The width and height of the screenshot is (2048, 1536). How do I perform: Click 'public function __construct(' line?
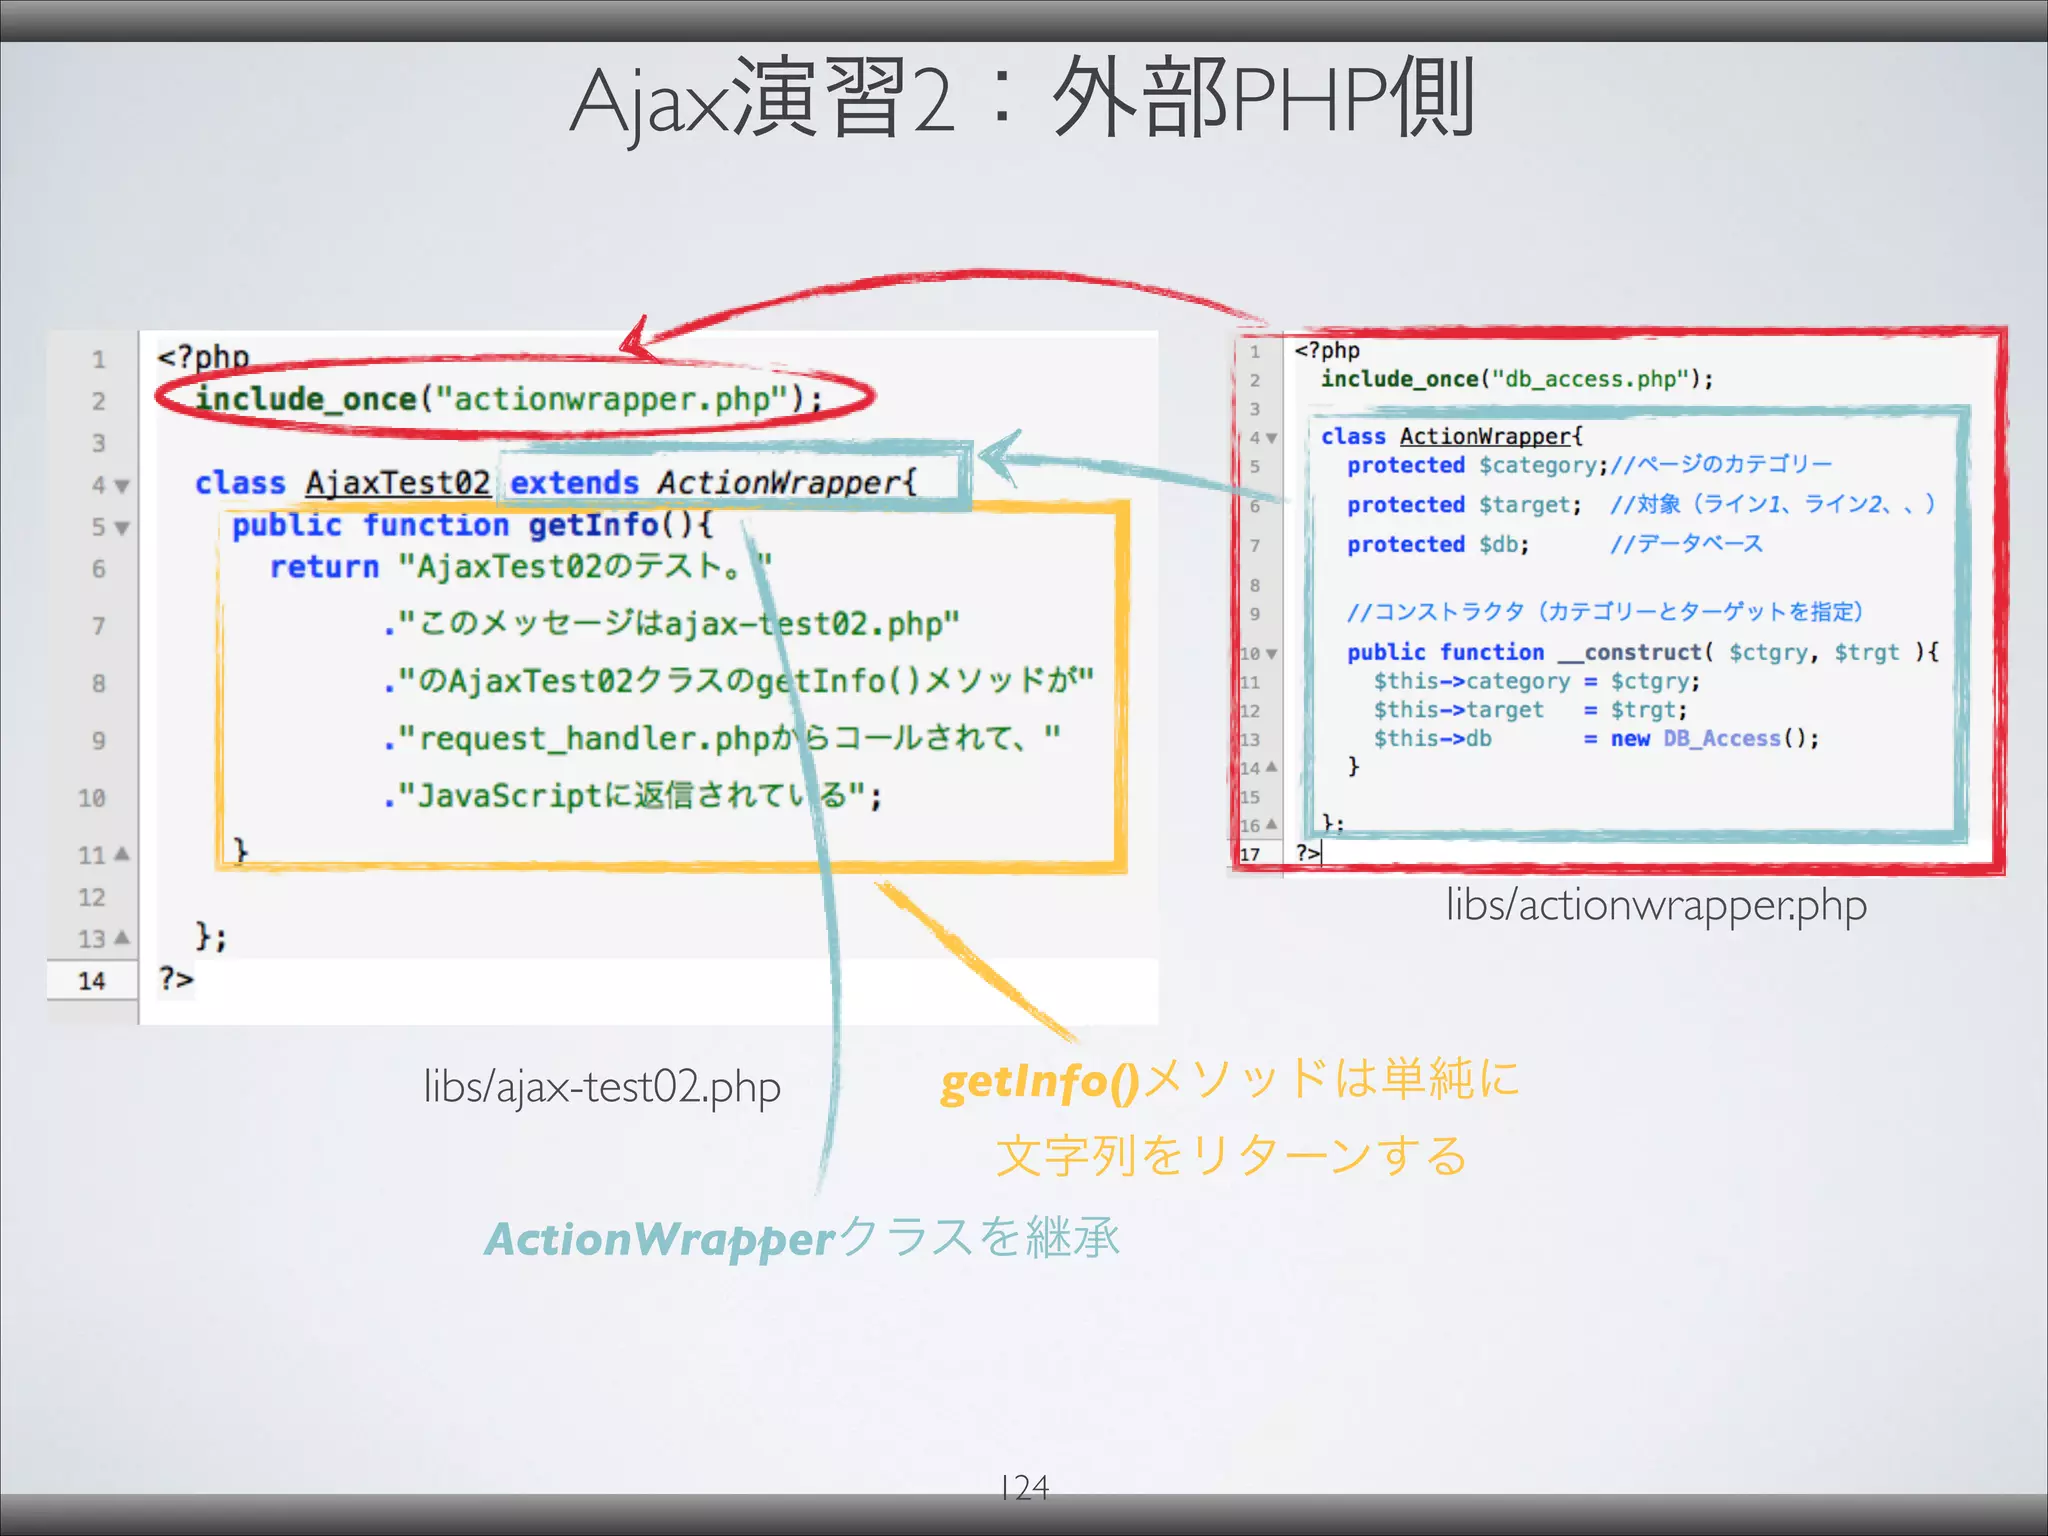[x=1643, y=653]
